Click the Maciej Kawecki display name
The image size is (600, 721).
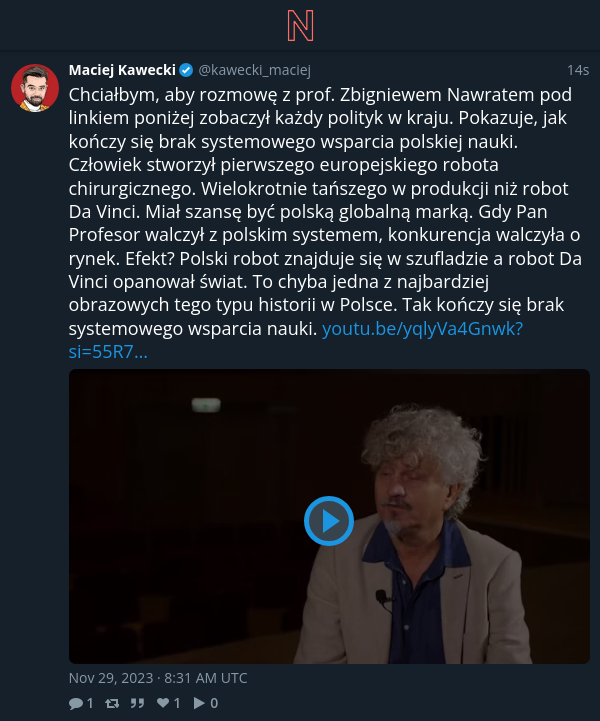[122, 70]
